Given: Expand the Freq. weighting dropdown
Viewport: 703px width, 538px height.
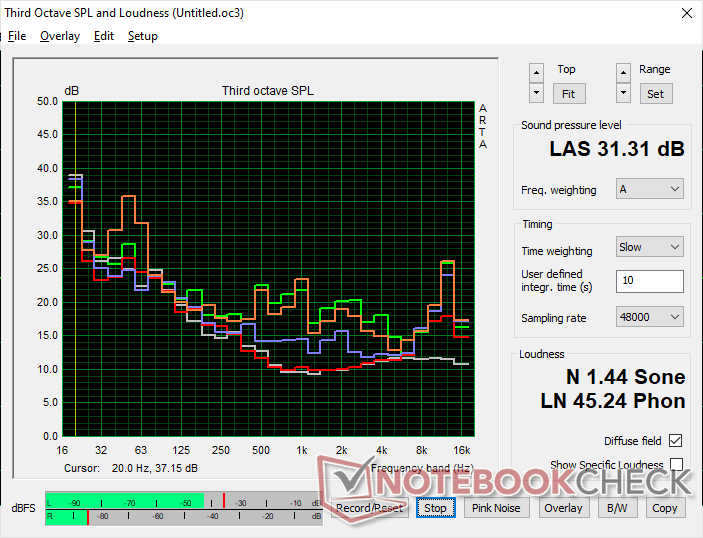Looking at the screenshot, I should (650, 189).
